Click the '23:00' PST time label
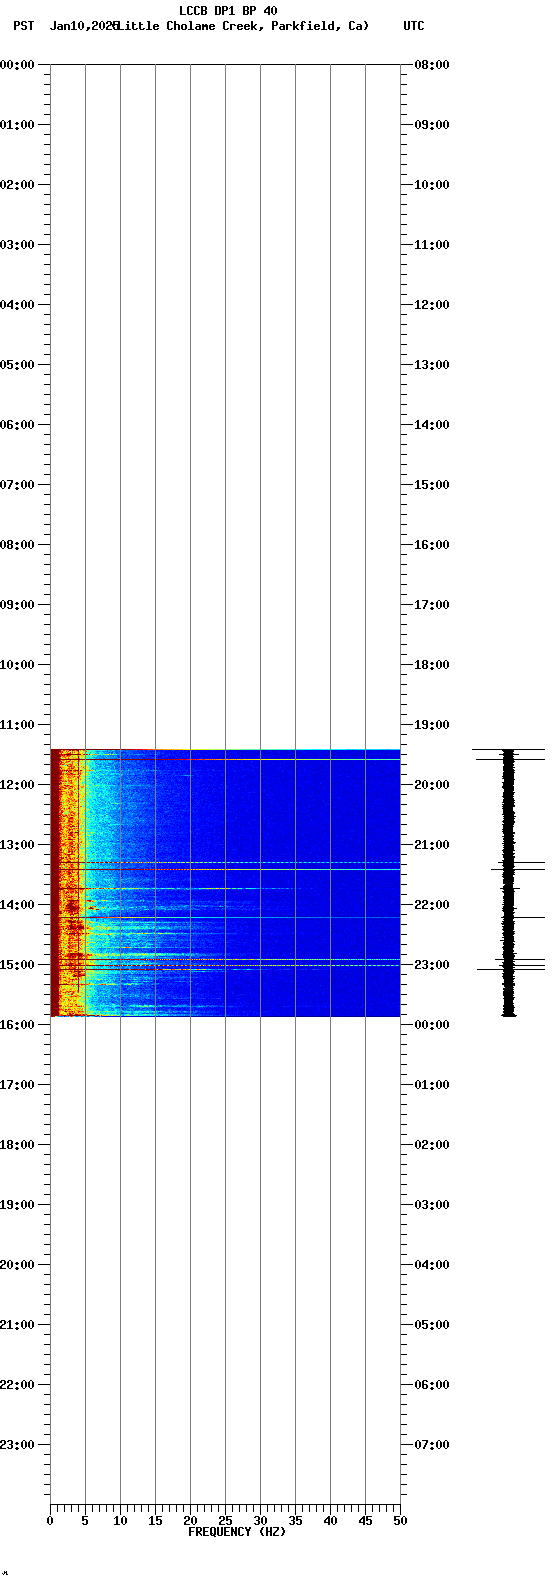This screenshot has height=1584, width=552. click(17, 1445)
